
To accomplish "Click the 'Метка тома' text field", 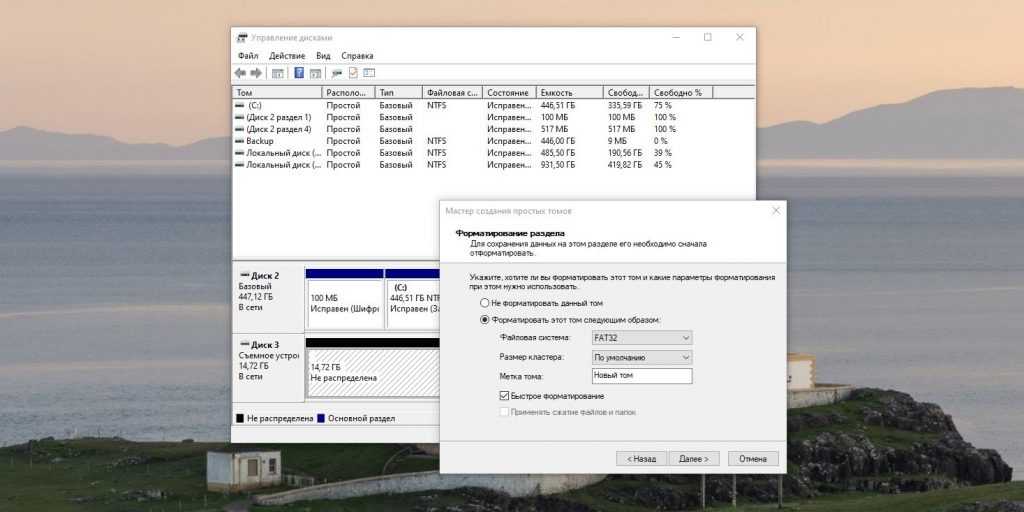I will tap(642, 376).
